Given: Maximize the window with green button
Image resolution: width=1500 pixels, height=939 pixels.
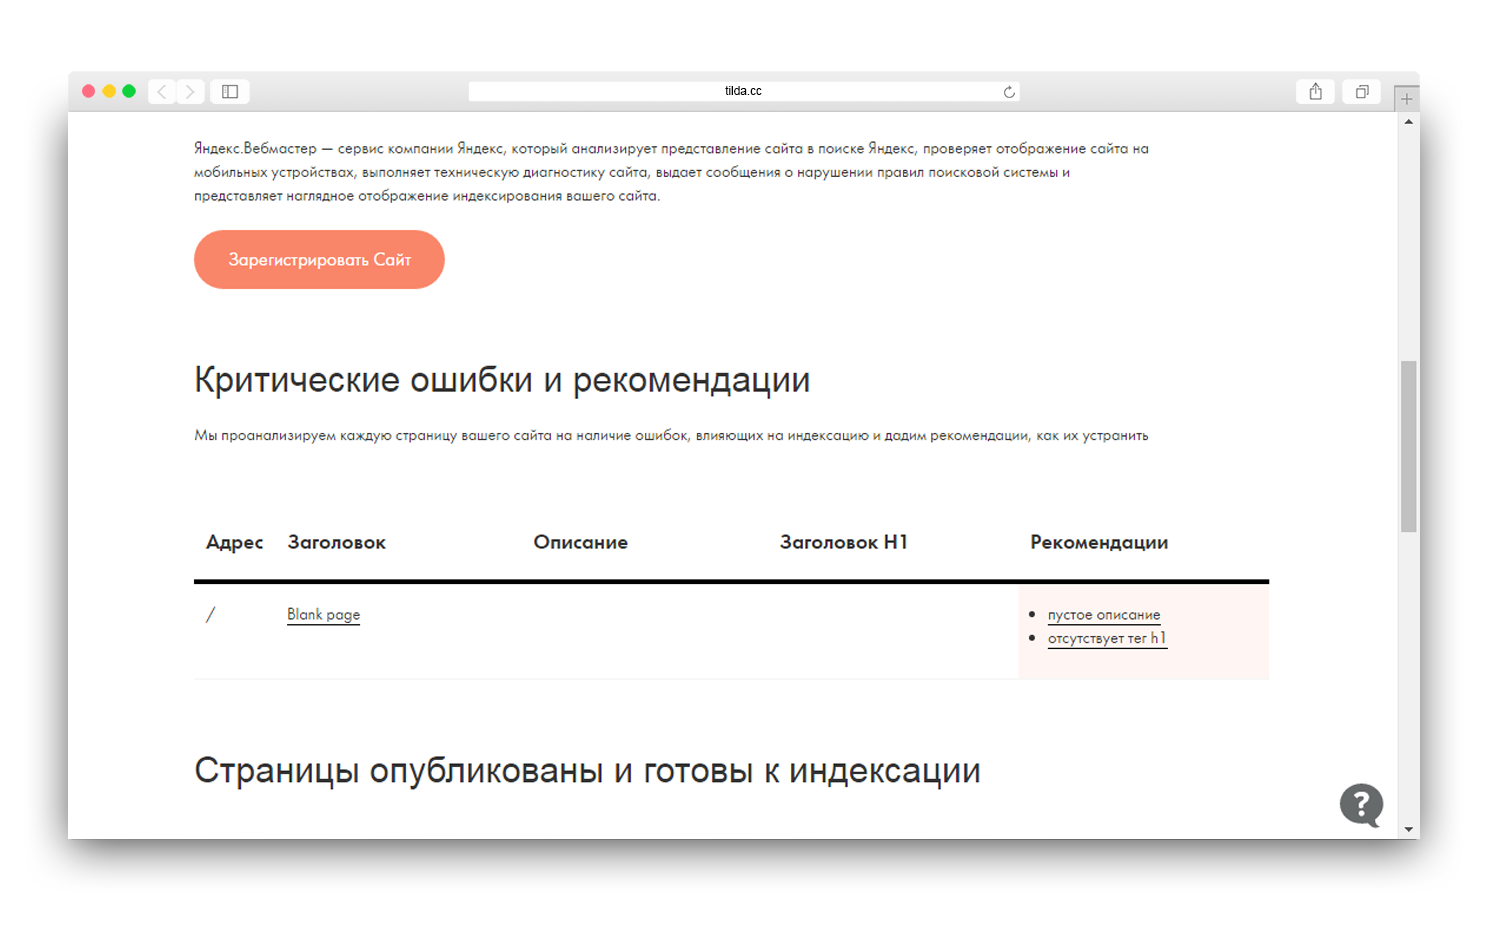Looking at the screenshot, I should (129, 91).
